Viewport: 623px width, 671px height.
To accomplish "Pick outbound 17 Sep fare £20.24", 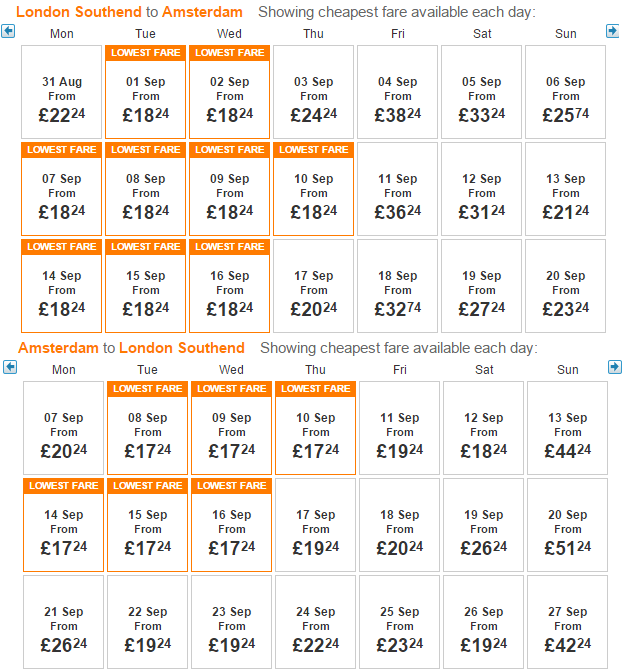I will click(x=314, y=286).
